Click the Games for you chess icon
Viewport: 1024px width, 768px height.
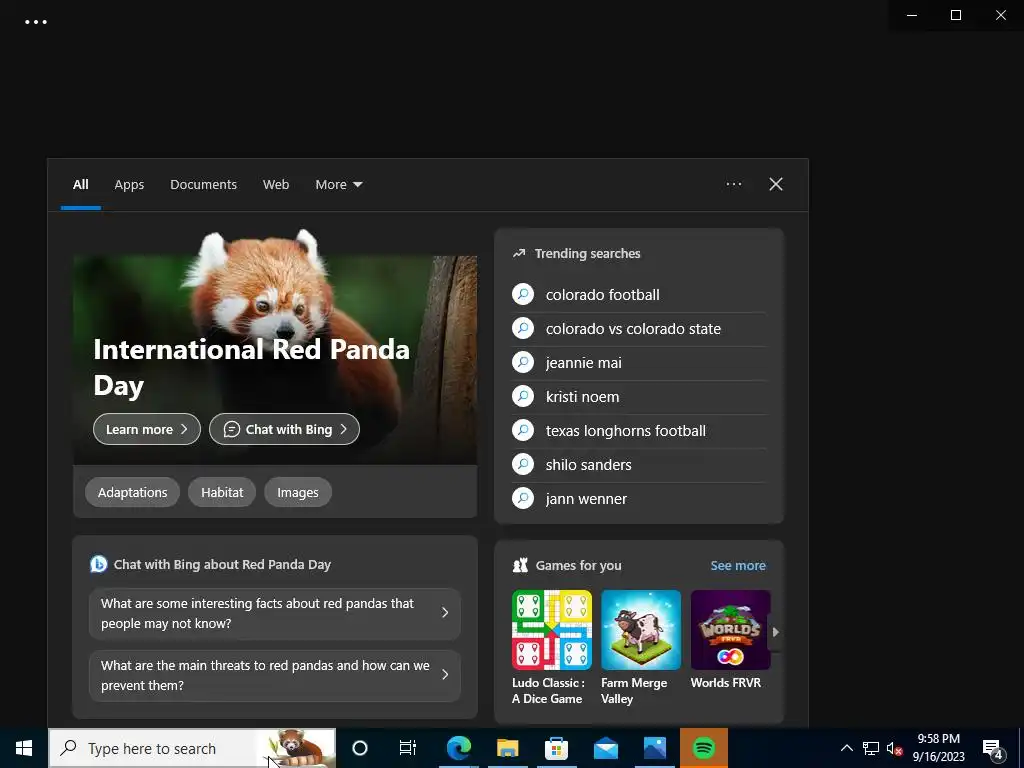pos(520,566)
